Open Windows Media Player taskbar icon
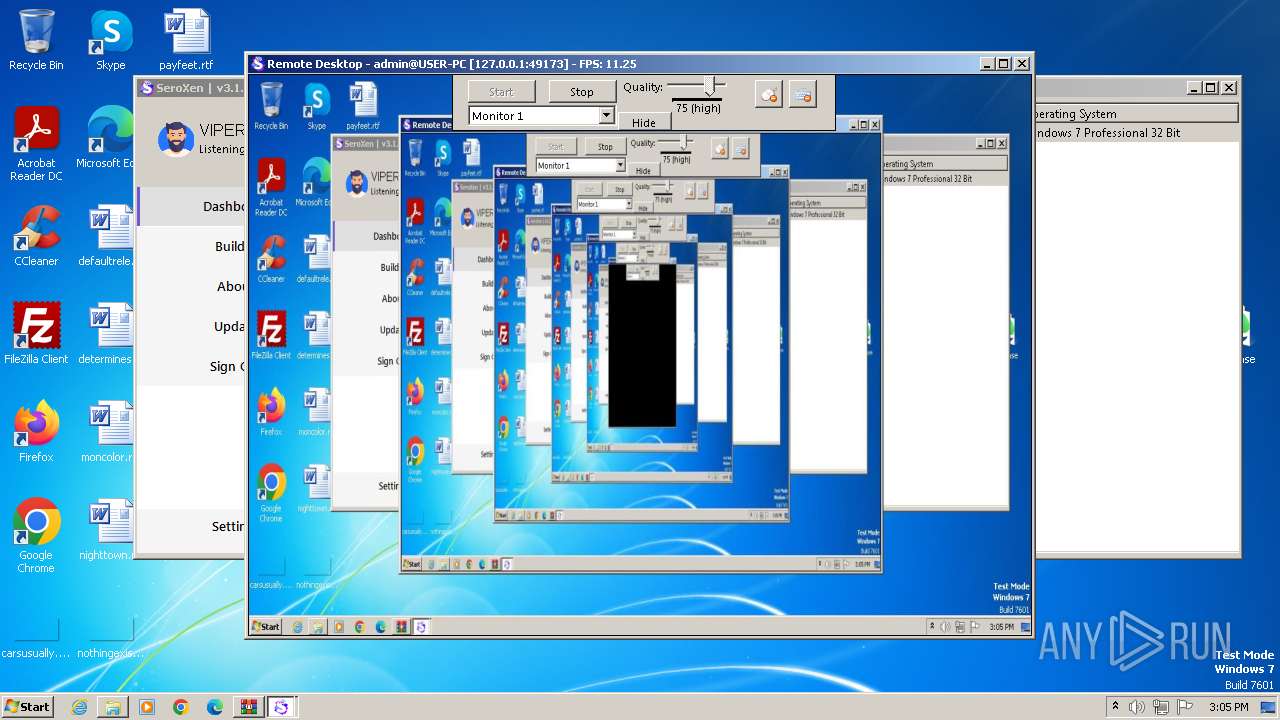Screen dimensions: 1280x720 147,707
